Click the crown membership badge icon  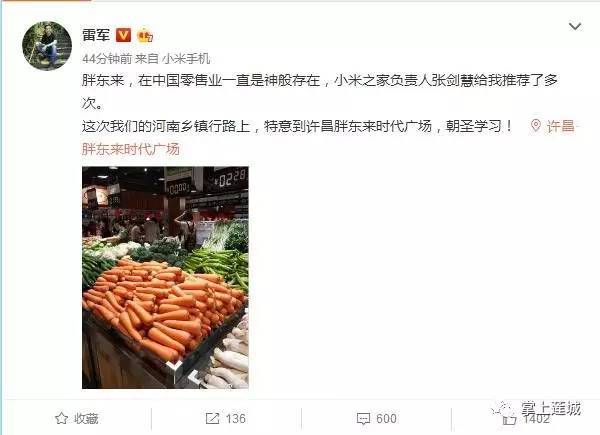[x=145, y=35]
